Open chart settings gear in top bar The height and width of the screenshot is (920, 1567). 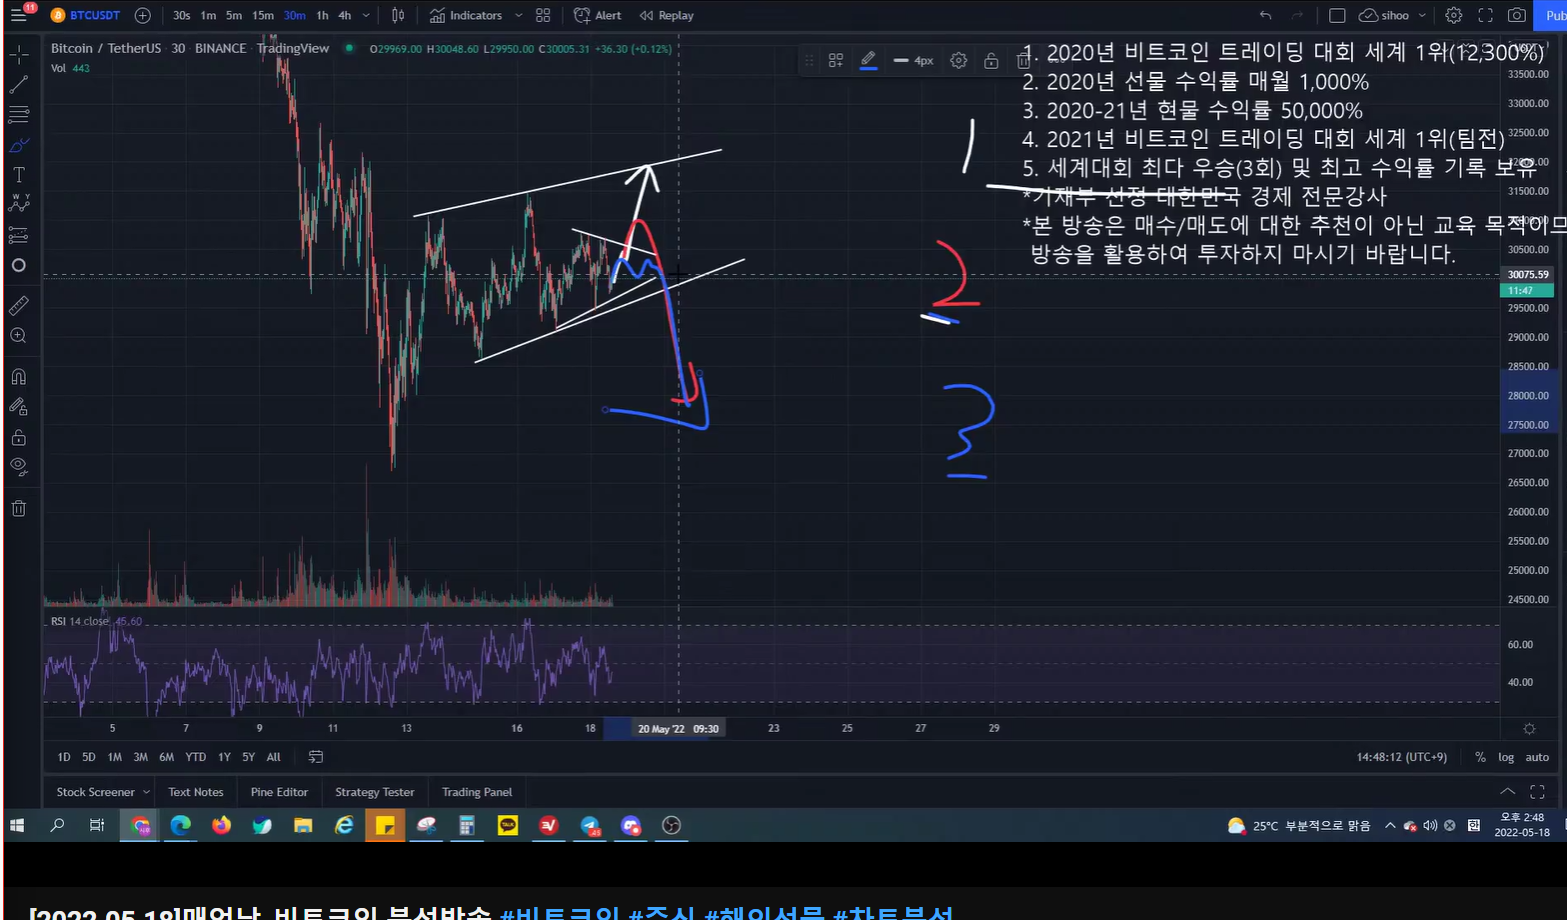click(x=1454, y=15)
